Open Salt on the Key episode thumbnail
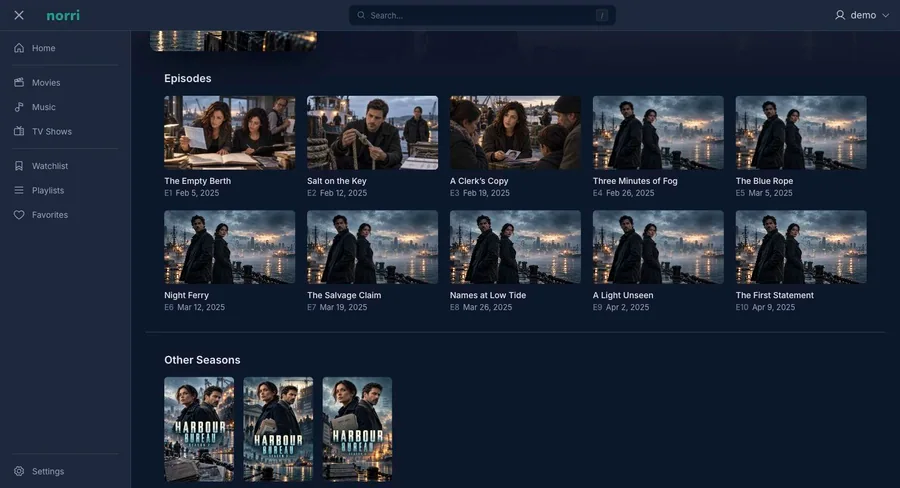Screen dimensions: 900x488 click(x=373, y=133)
